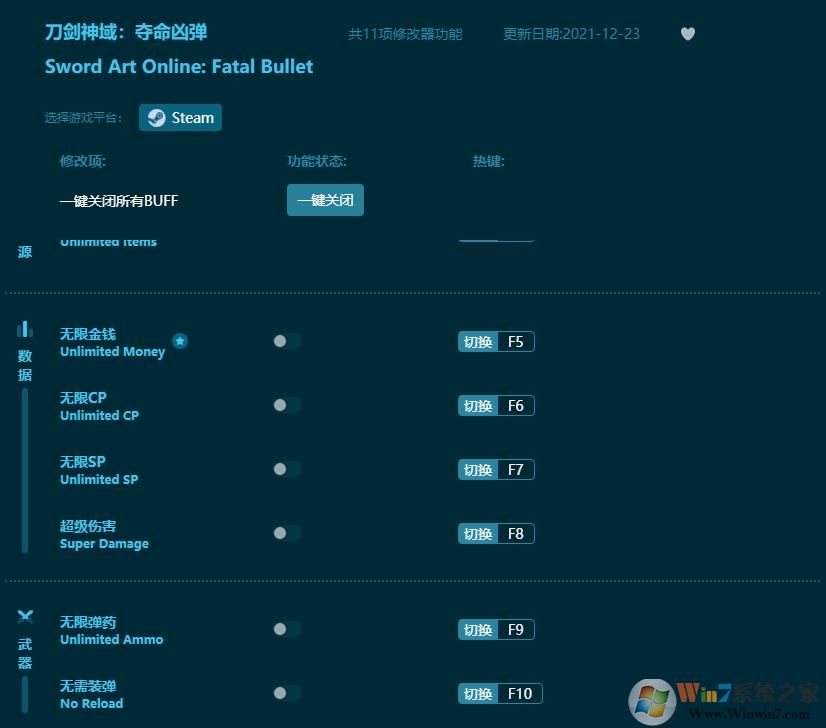This screenshot has height=728, width=826.
Task: Turn on the Unlimited SP switch
Action: tap(287, 469)
